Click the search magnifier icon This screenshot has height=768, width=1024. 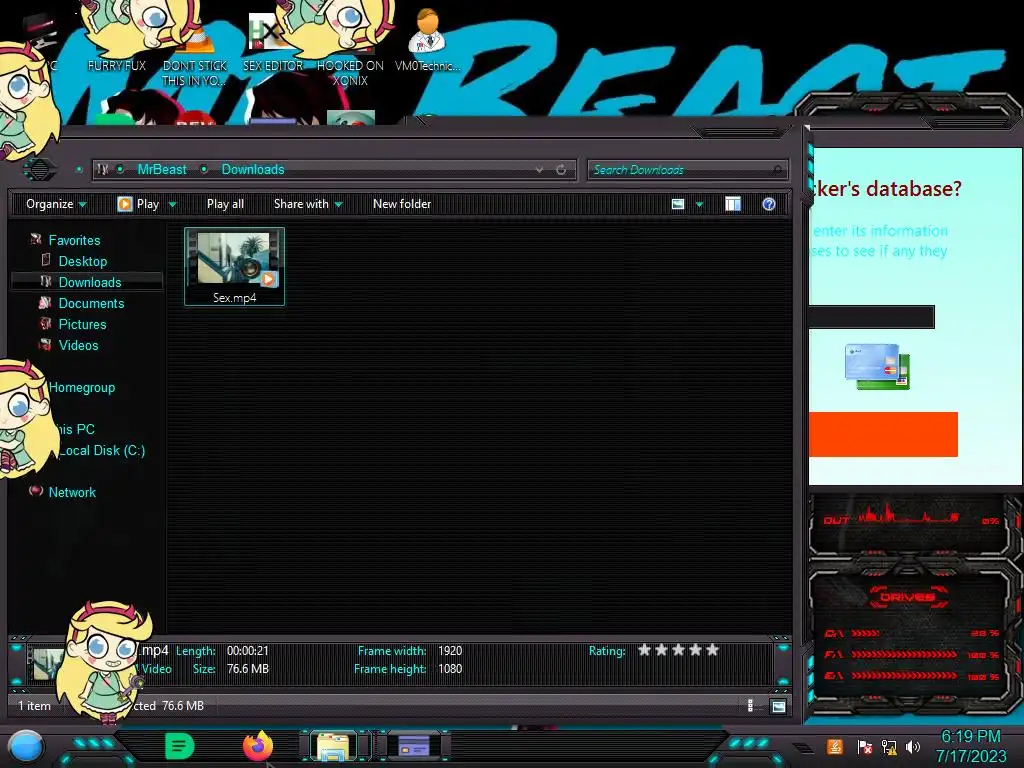pyautogui.click(x=777, y=170)
